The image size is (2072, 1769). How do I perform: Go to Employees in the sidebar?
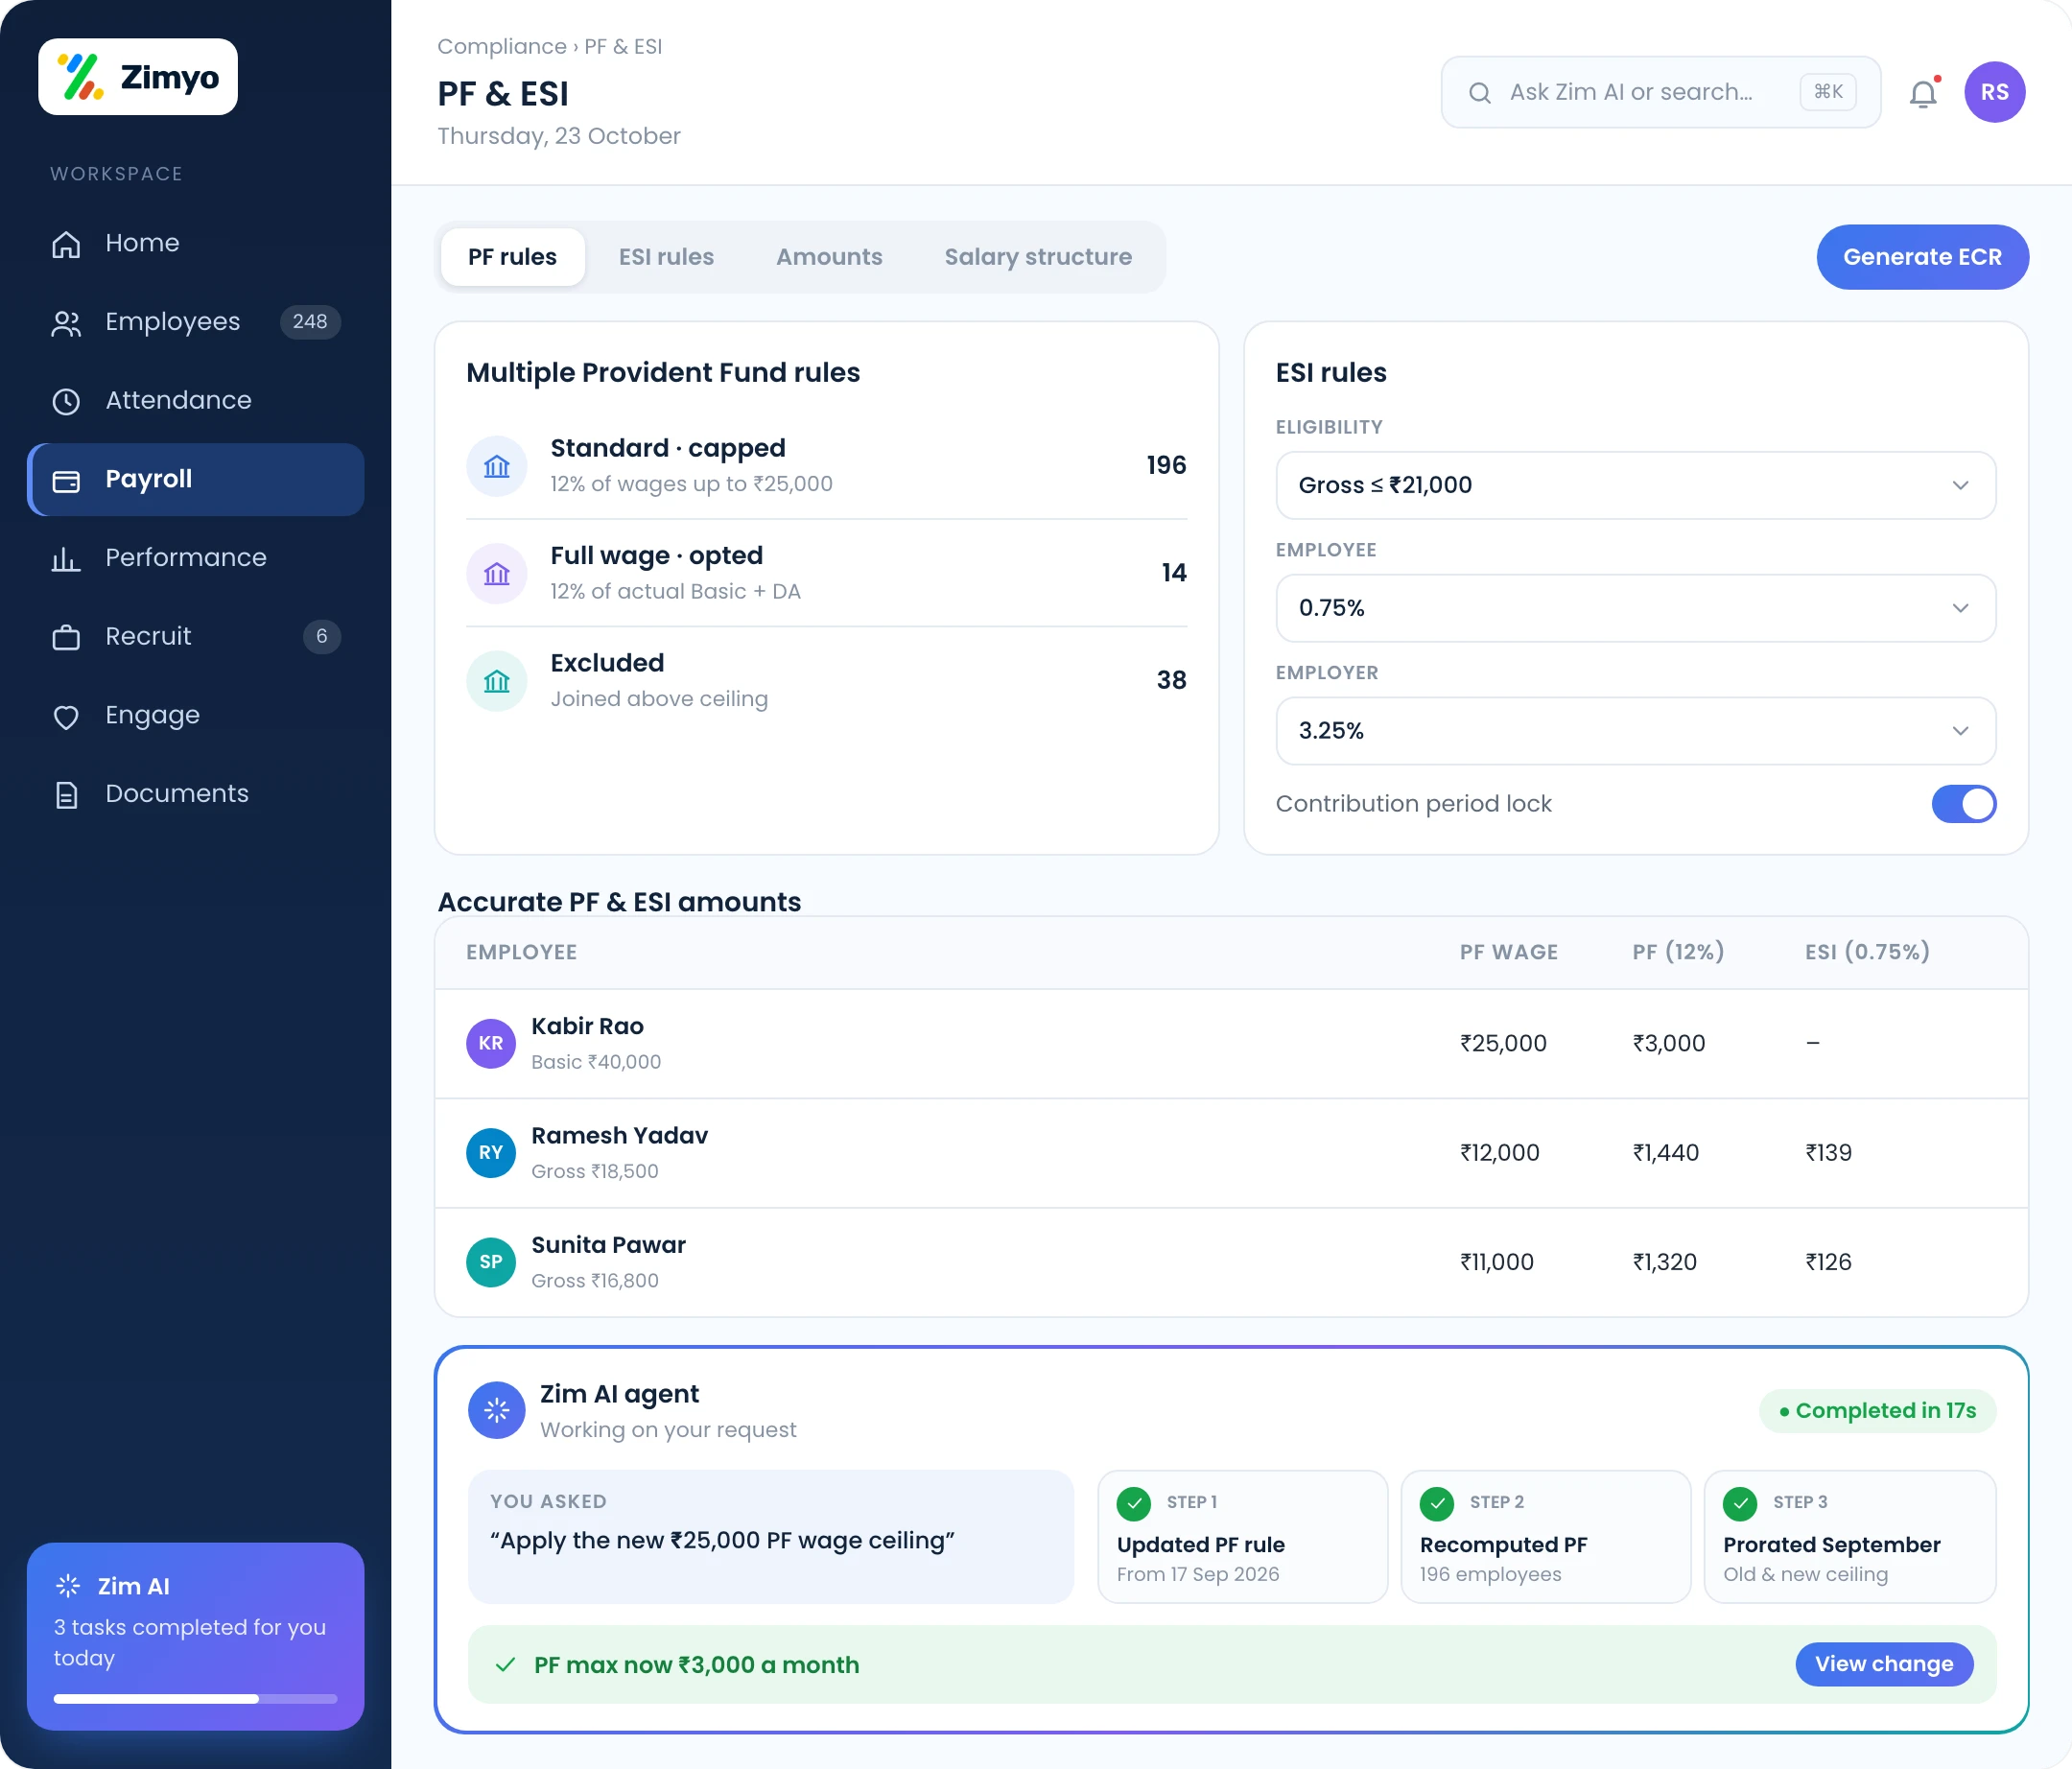click(195, 322)
